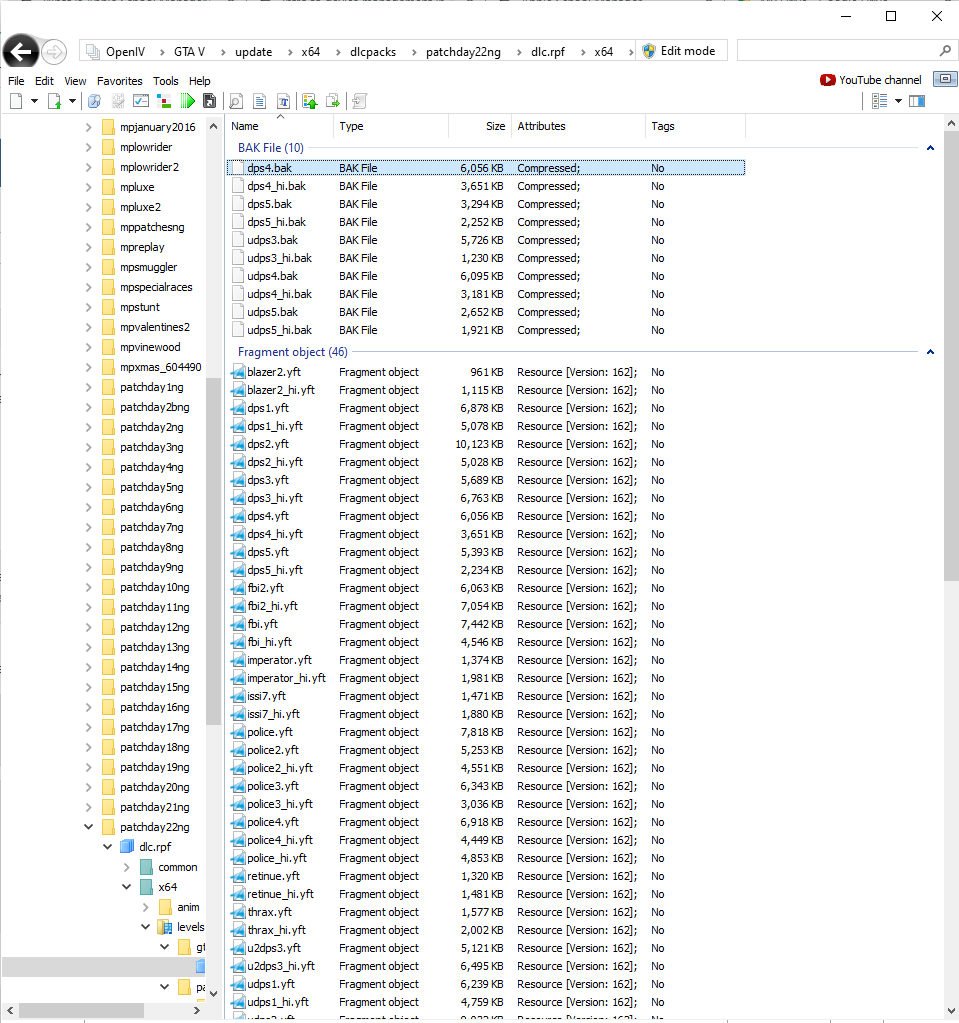Viewport: 959px width, 1023px height.
Task: Navigate to dlc.rpf in the breadcrumb
Action: coord(548,52)
